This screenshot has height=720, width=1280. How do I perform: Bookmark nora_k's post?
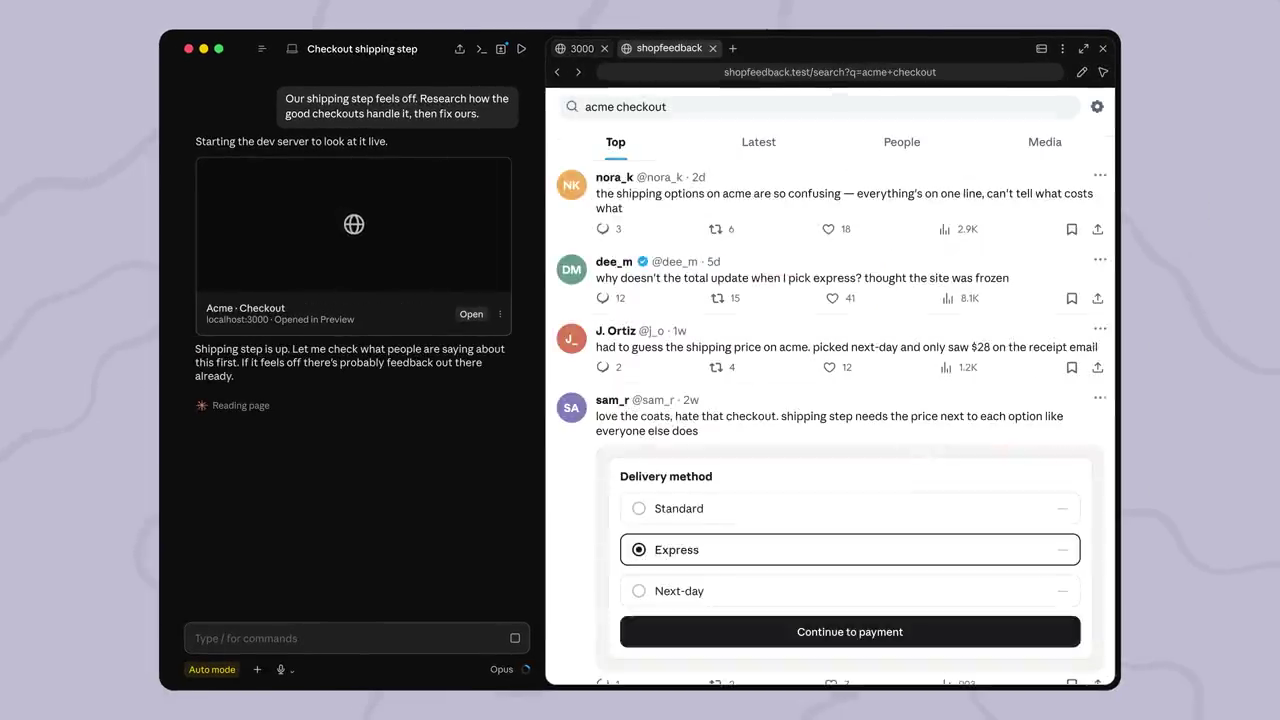click(1072, 229)
